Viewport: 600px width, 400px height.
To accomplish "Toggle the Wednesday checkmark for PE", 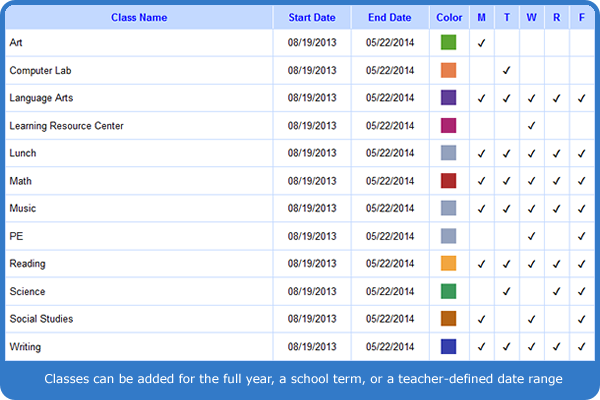I will (x=532, y=236).
